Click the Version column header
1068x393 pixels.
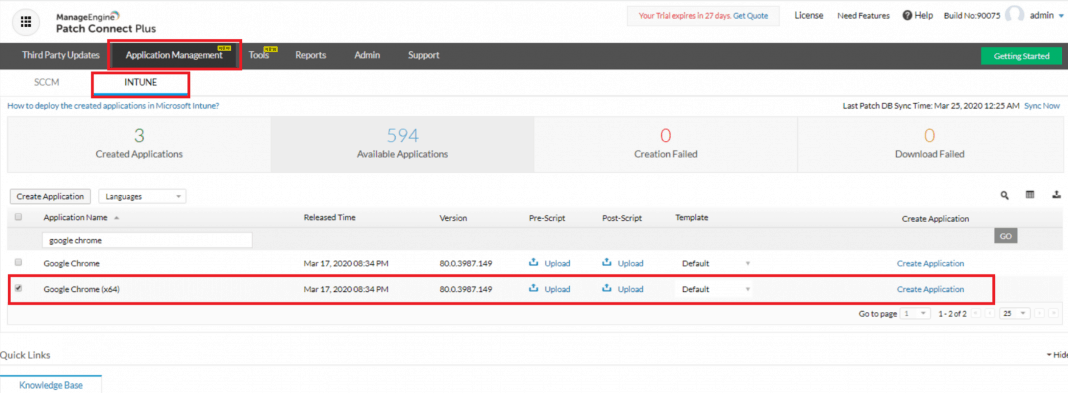[x=453, y=218]
